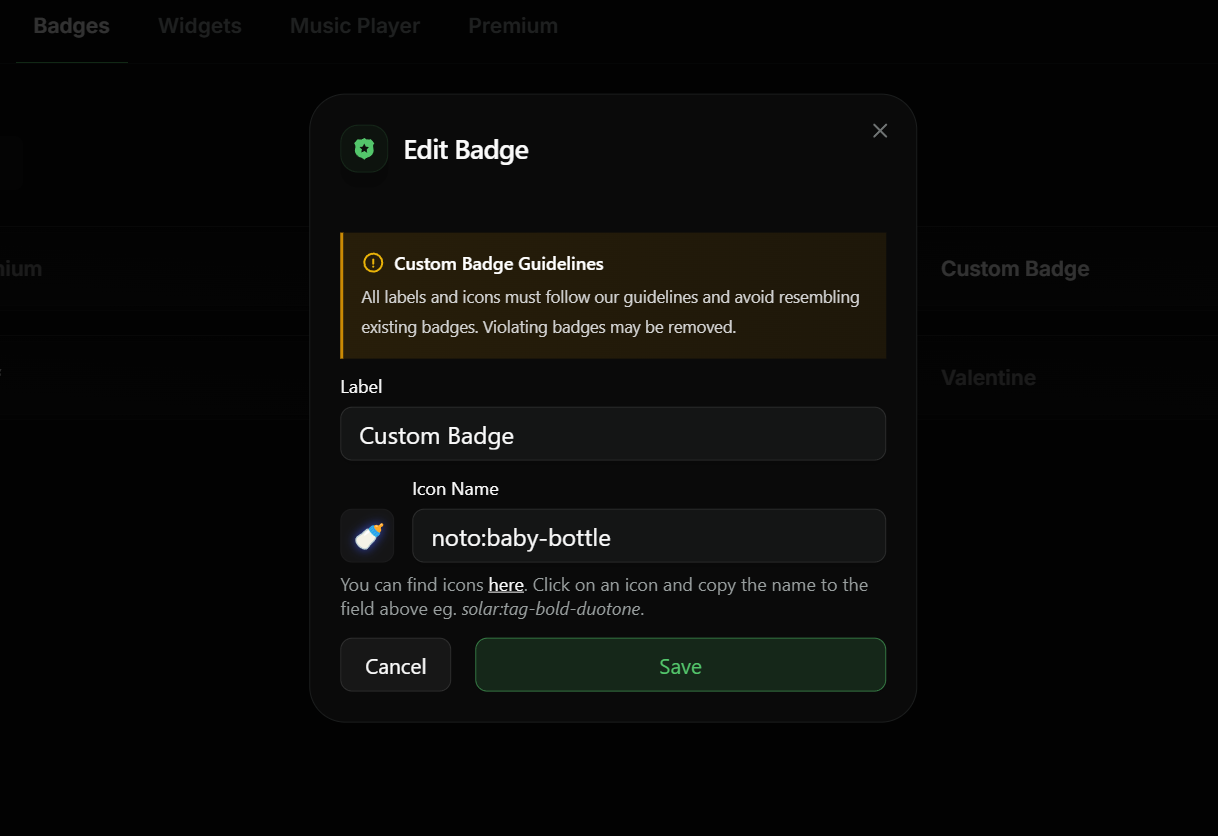
Task: Click the Icon Name field label
Action: [455, 489]
